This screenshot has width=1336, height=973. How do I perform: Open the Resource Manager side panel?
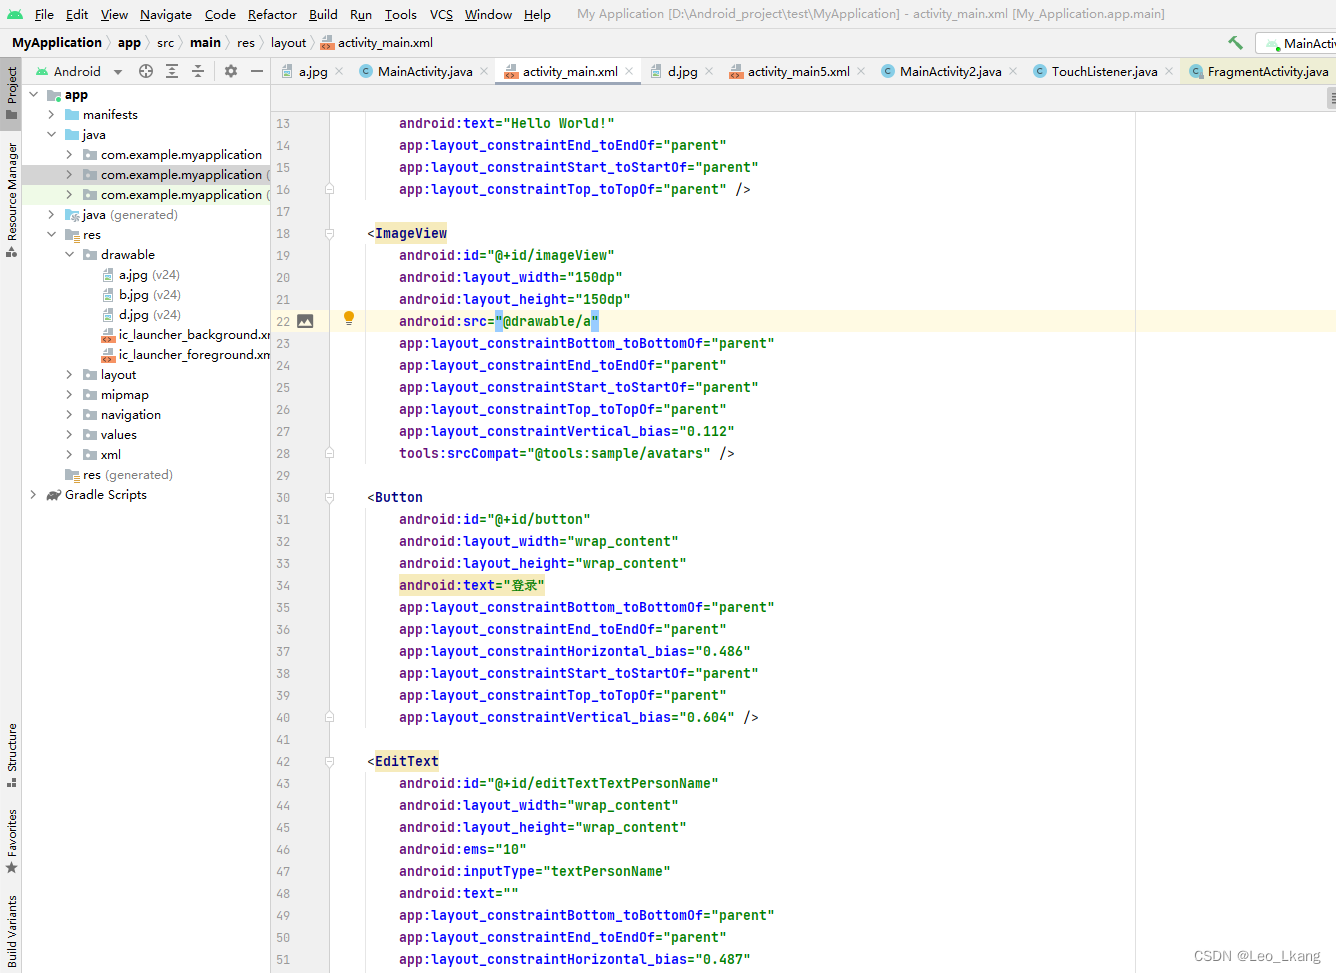click(x=11, y=199)
